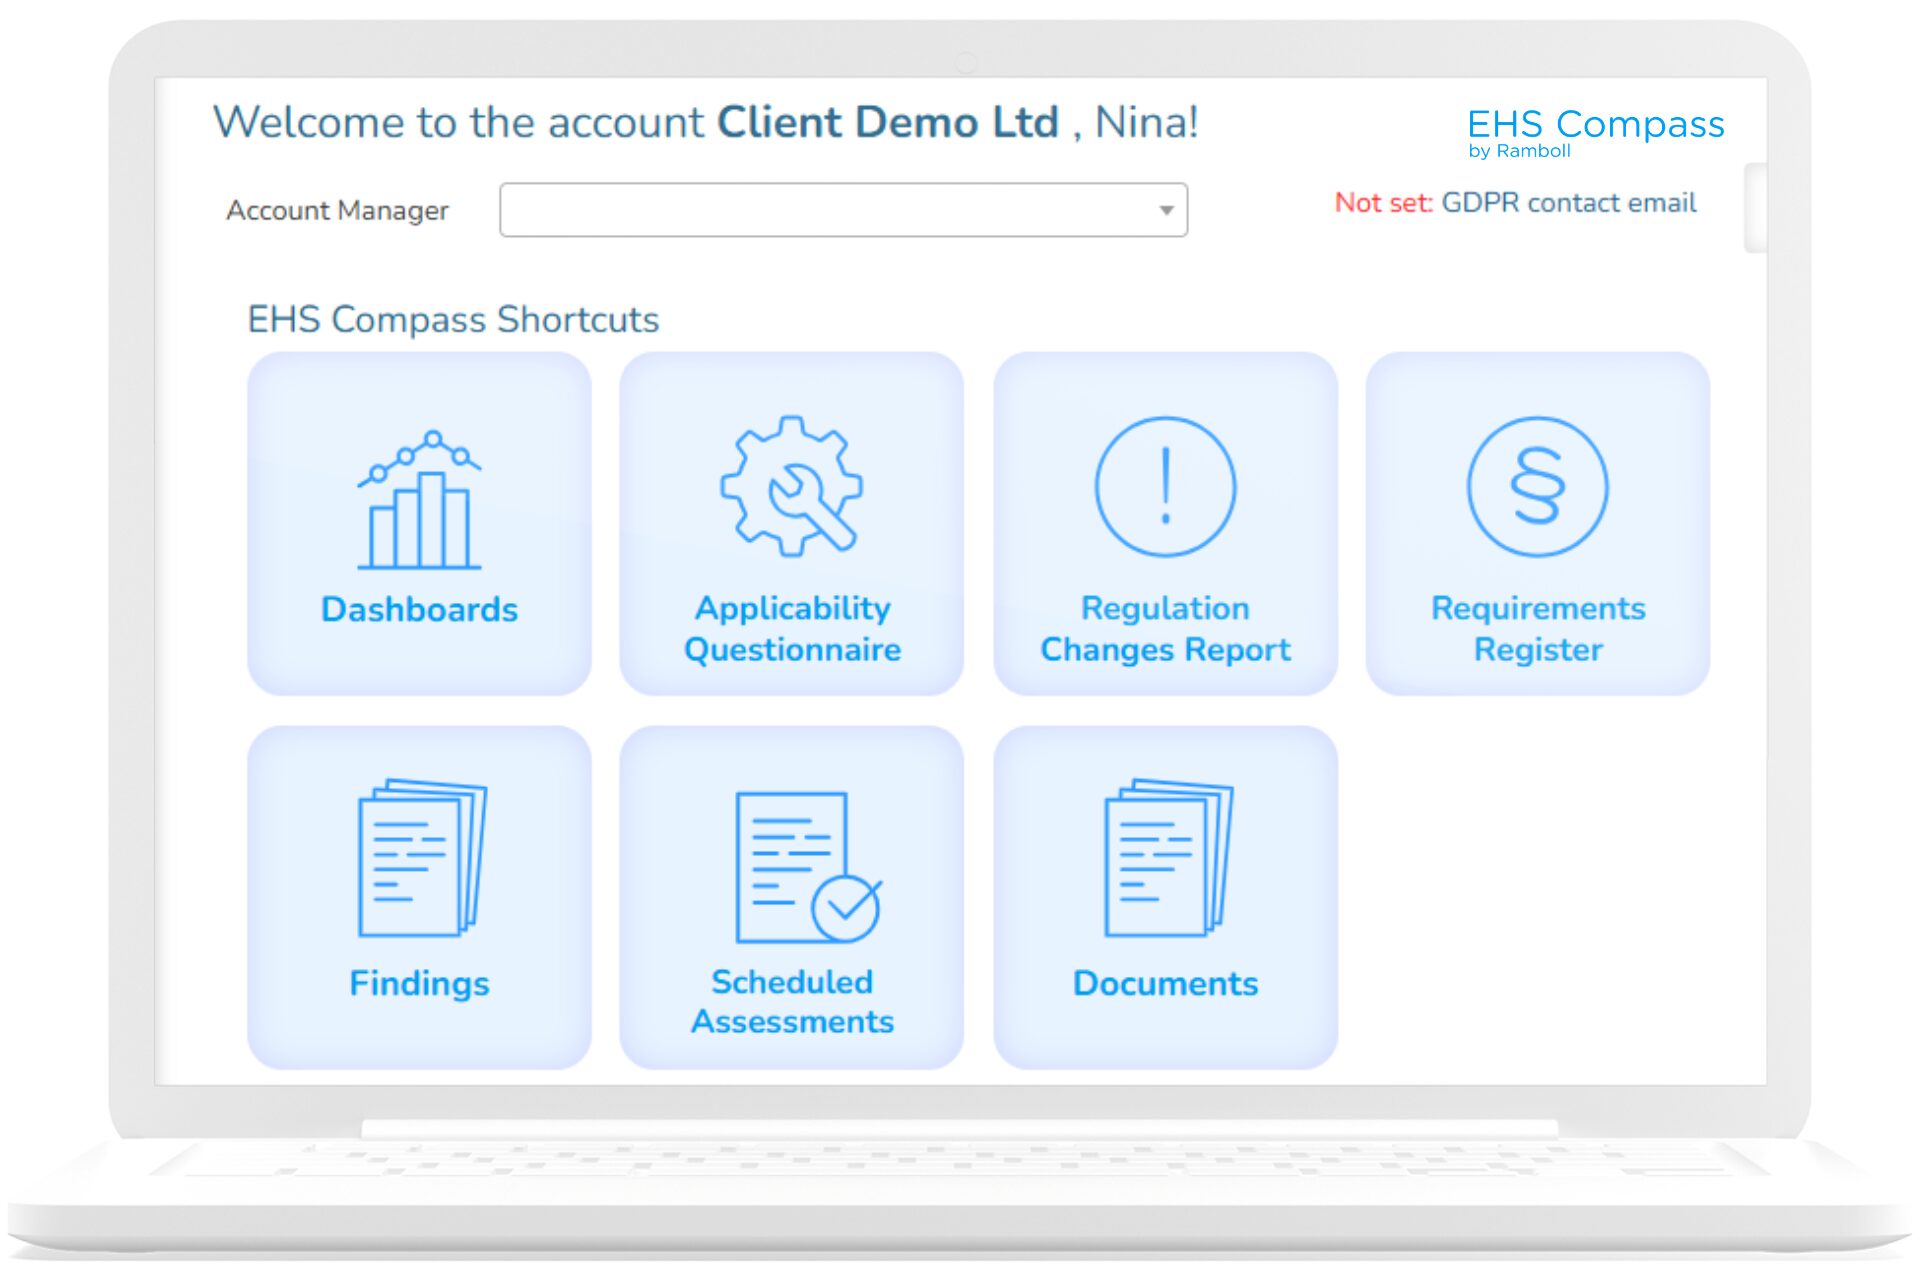Go to Regulation Changes Report label

point(1165,628)
